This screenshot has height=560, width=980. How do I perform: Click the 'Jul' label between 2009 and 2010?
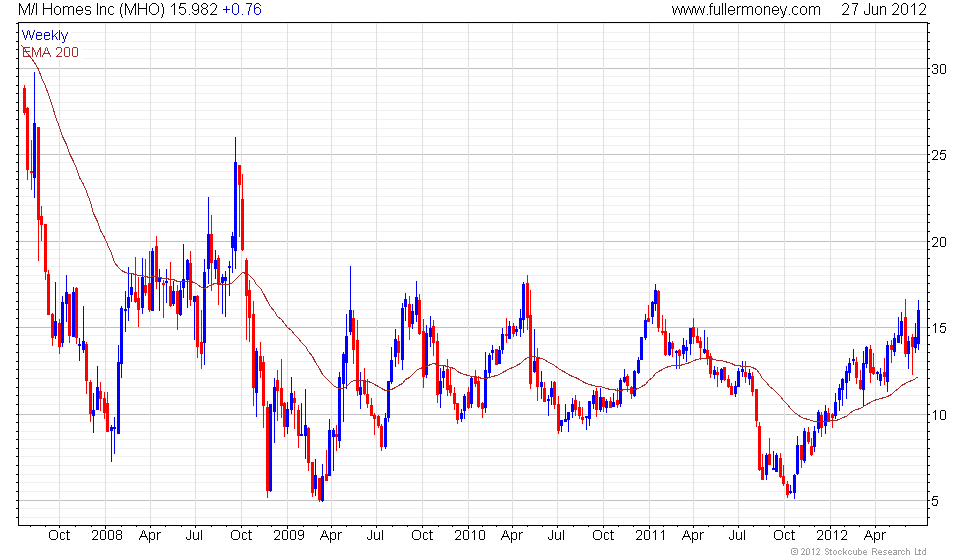click(375, 535)
